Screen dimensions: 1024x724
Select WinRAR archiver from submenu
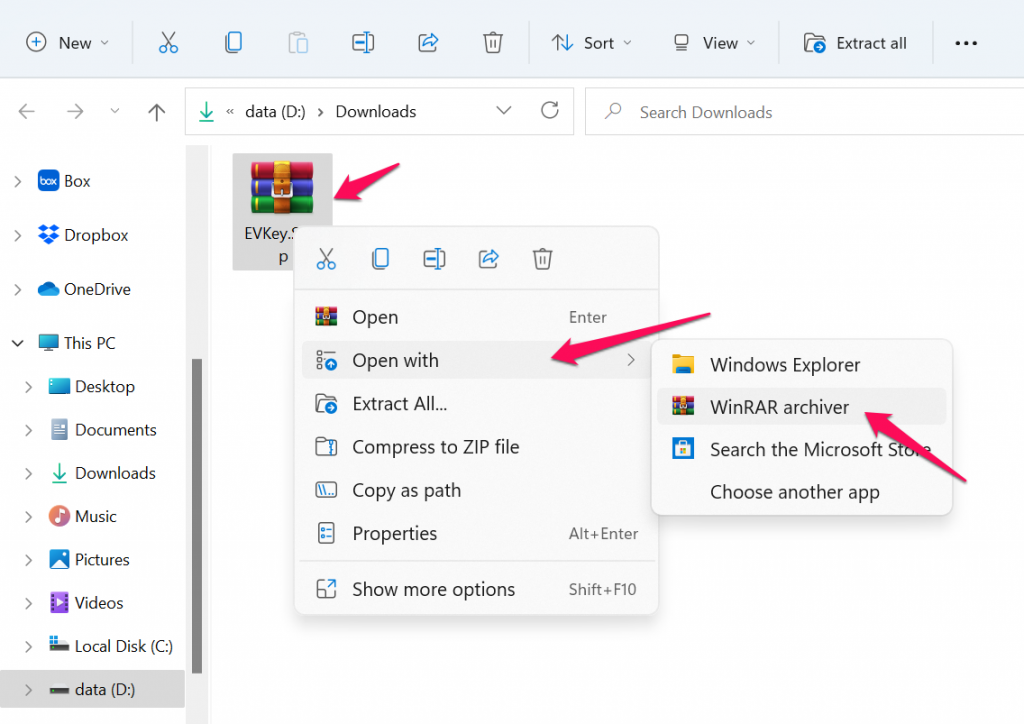tap(779, 407)
